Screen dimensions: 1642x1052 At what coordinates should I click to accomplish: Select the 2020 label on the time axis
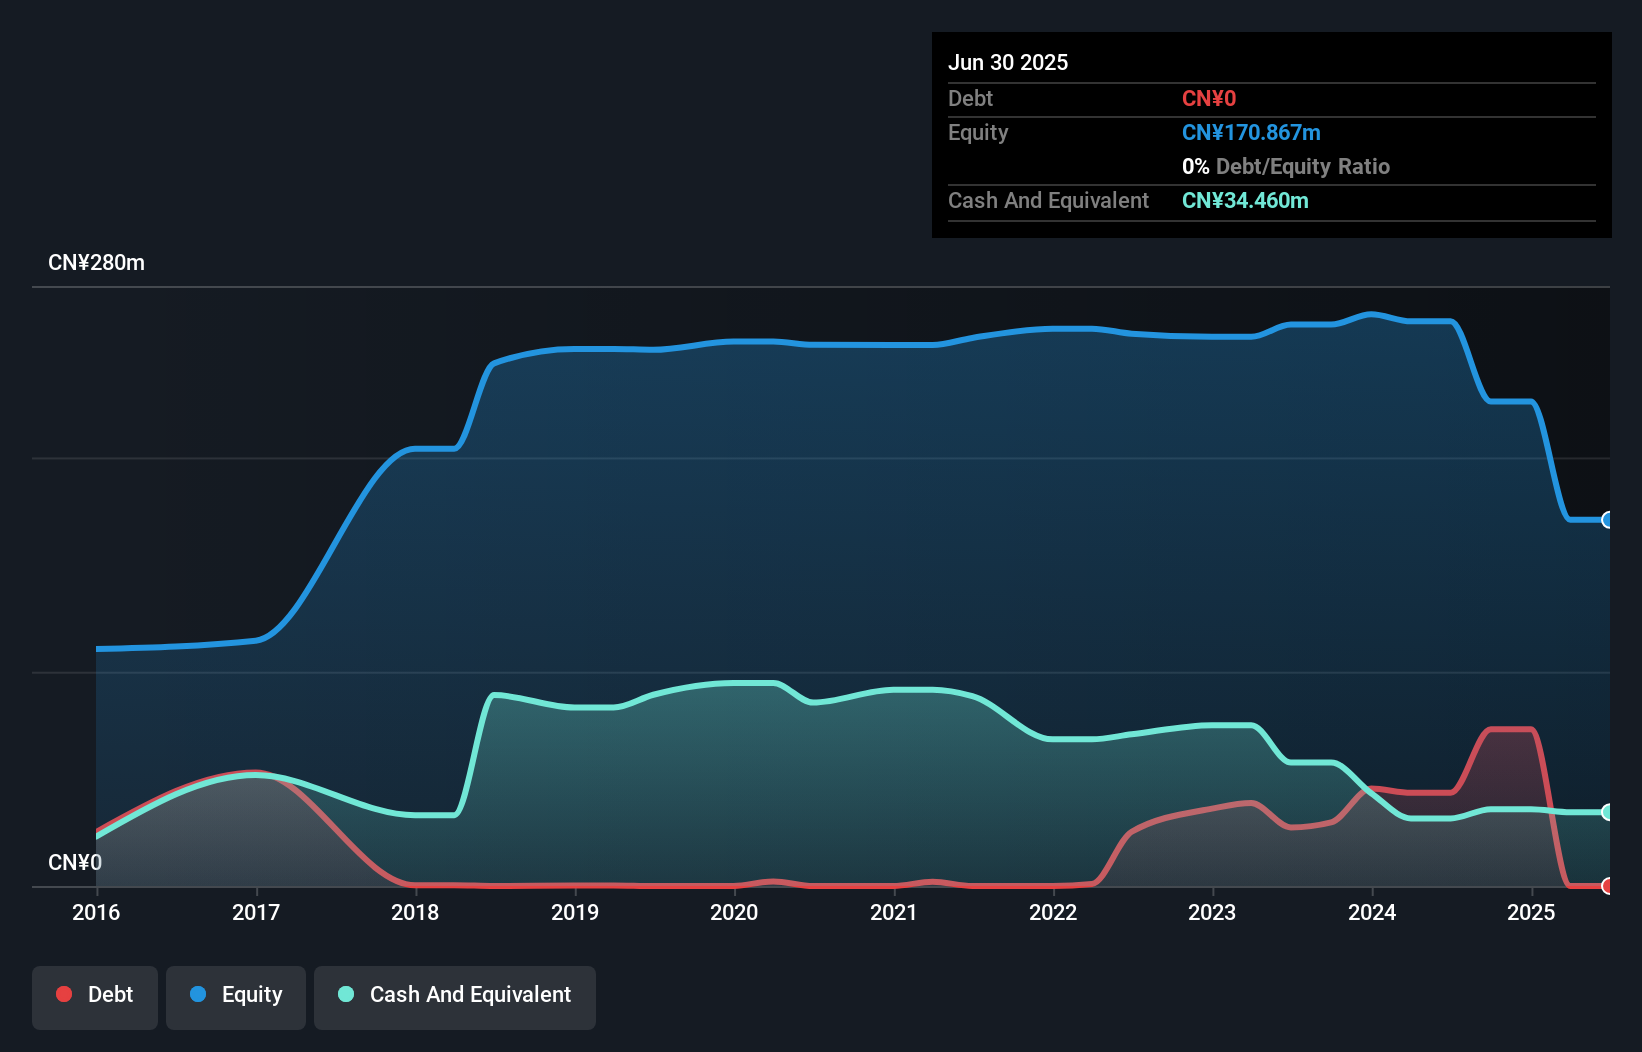click(735, 912)
